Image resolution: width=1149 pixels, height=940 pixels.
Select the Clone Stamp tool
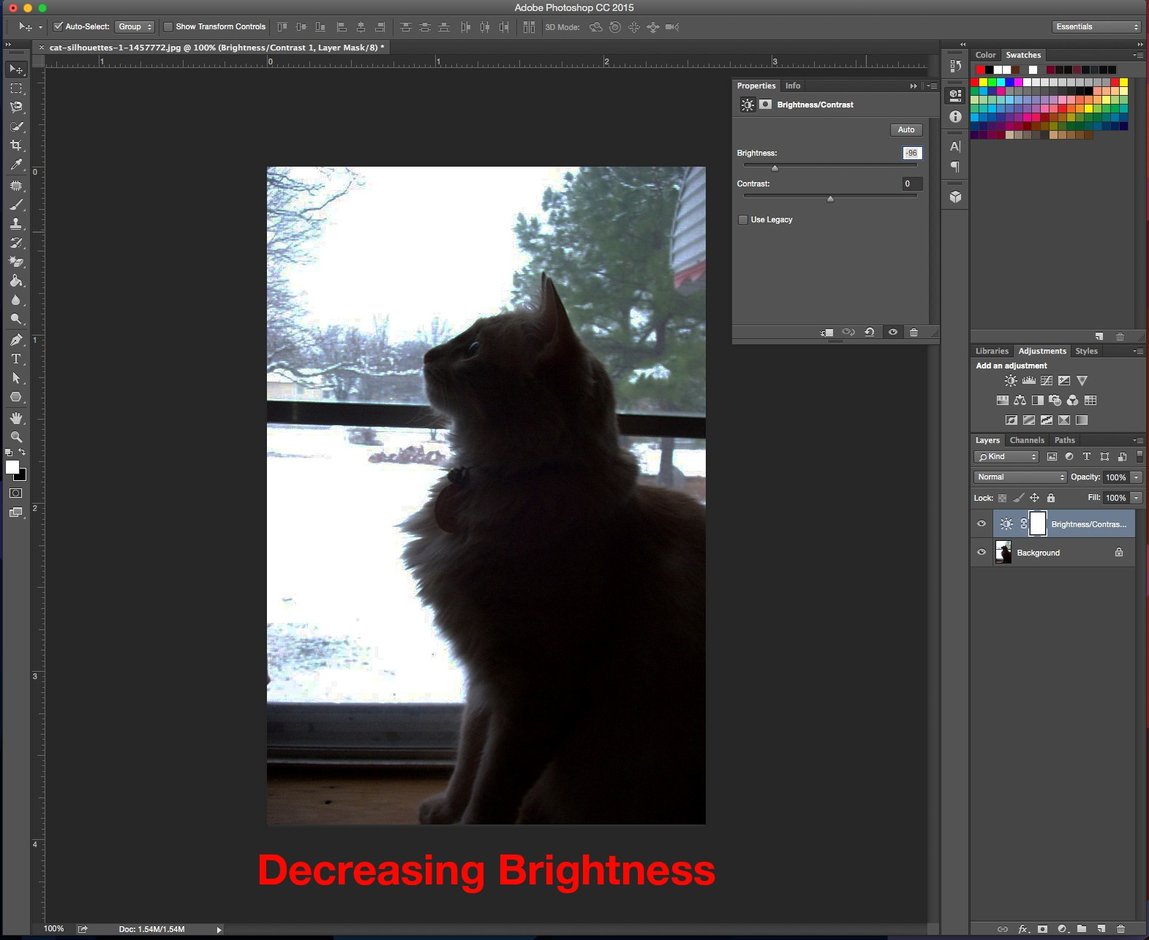click(16, 224)
